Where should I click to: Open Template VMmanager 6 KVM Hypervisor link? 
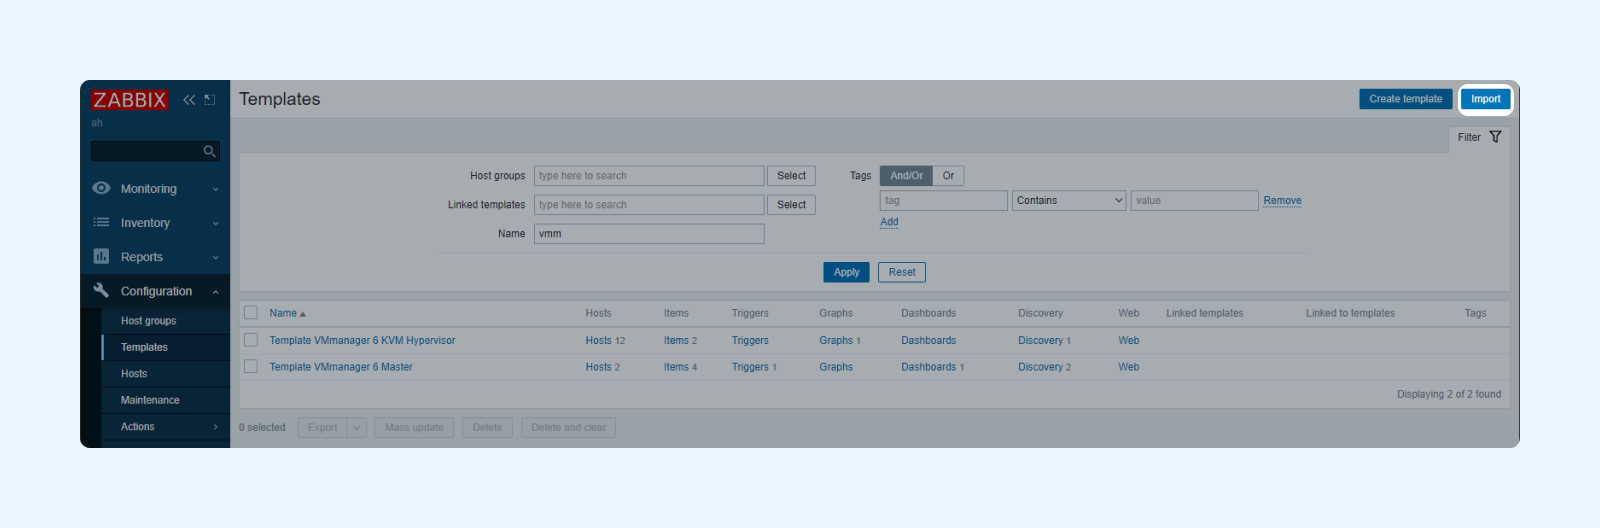point(362,341)
